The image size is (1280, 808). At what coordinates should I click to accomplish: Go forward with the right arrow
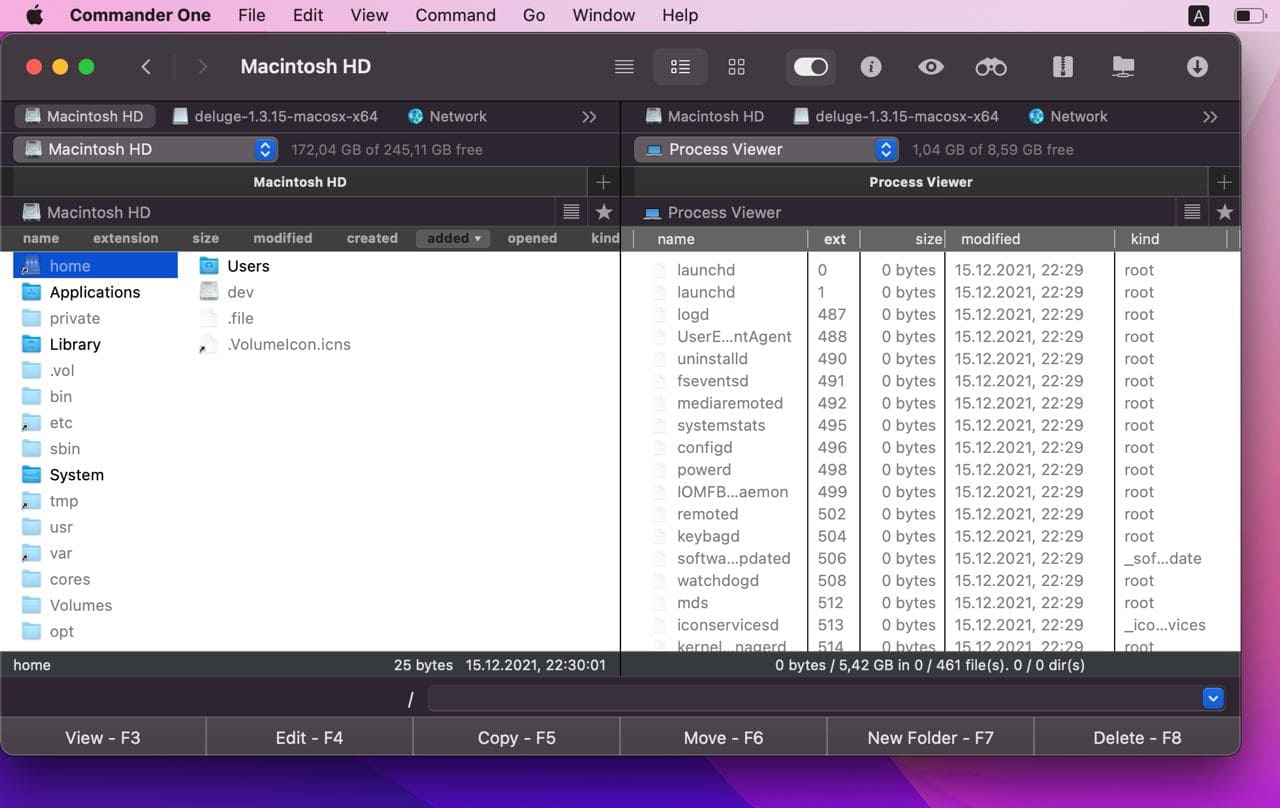point(203,67)
